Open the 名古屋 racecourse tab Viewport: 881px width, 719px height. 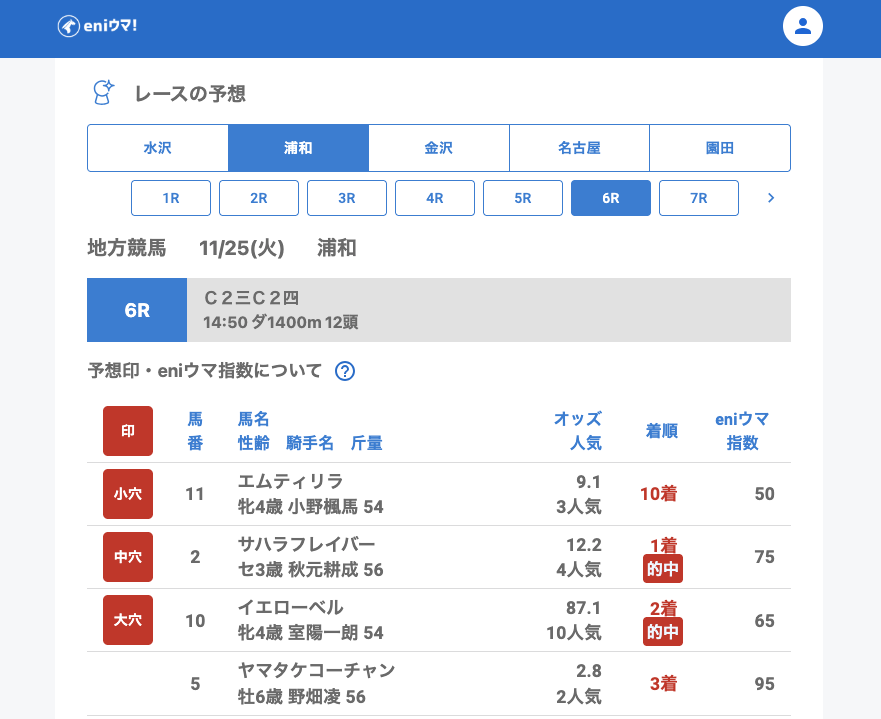[579, 148]
